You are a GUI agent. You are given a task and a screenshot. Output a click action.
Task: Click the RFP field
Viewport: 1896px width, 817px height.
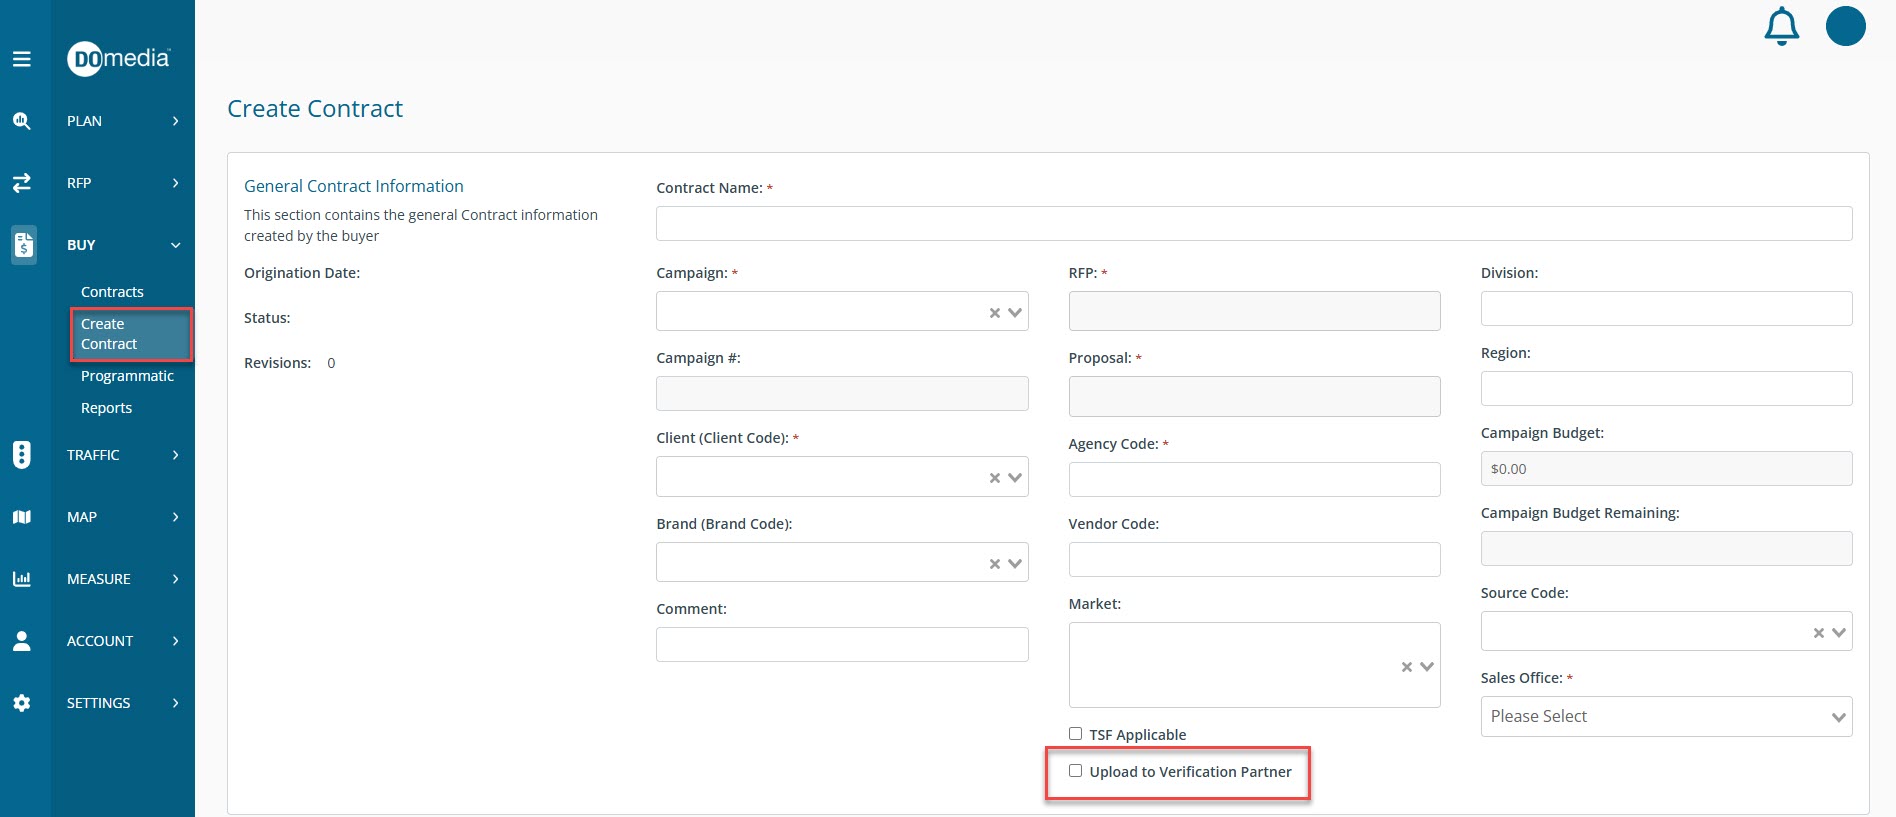click(1254, 311)
